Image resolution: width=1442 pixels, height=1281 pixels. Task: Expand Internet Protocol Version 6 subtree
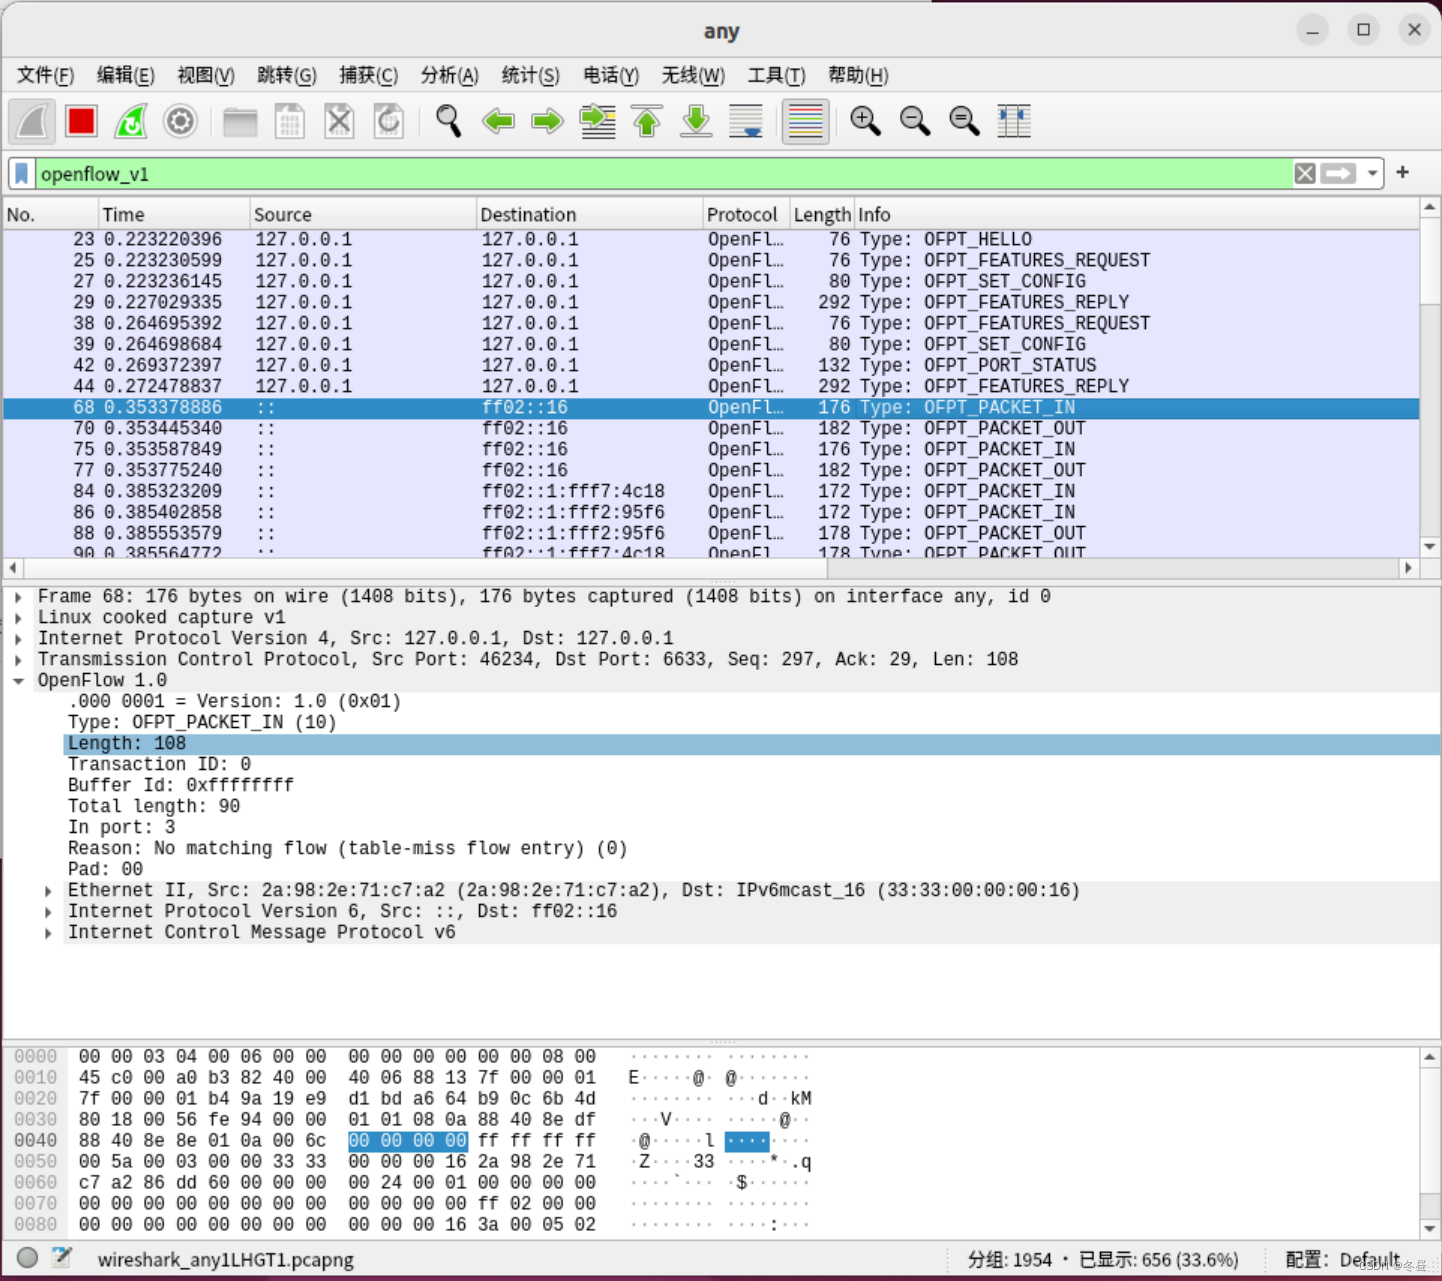click(x=48, y=912)
